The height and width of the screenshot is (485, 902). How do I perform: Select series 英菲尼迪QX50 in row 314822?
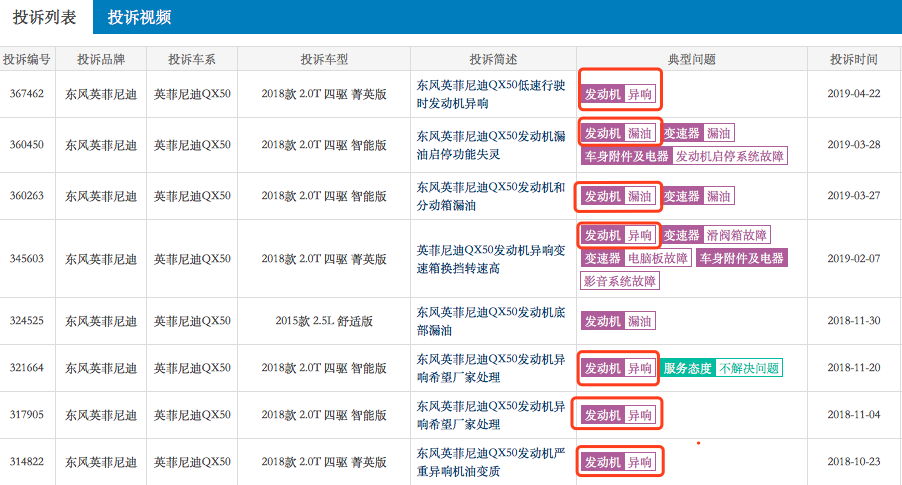coord(192,462)
